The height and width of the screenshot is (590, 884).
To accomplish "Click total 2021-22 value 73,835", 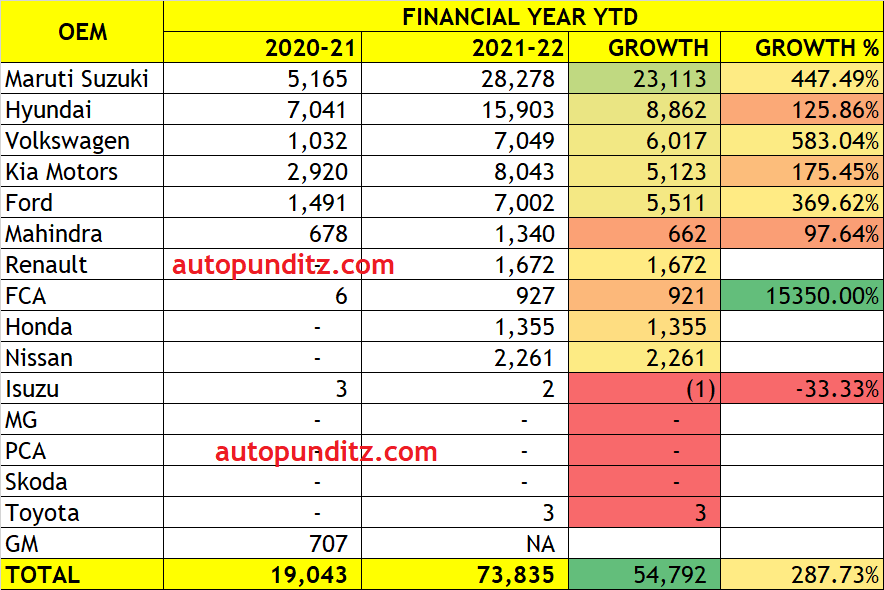I will point(515,575).
